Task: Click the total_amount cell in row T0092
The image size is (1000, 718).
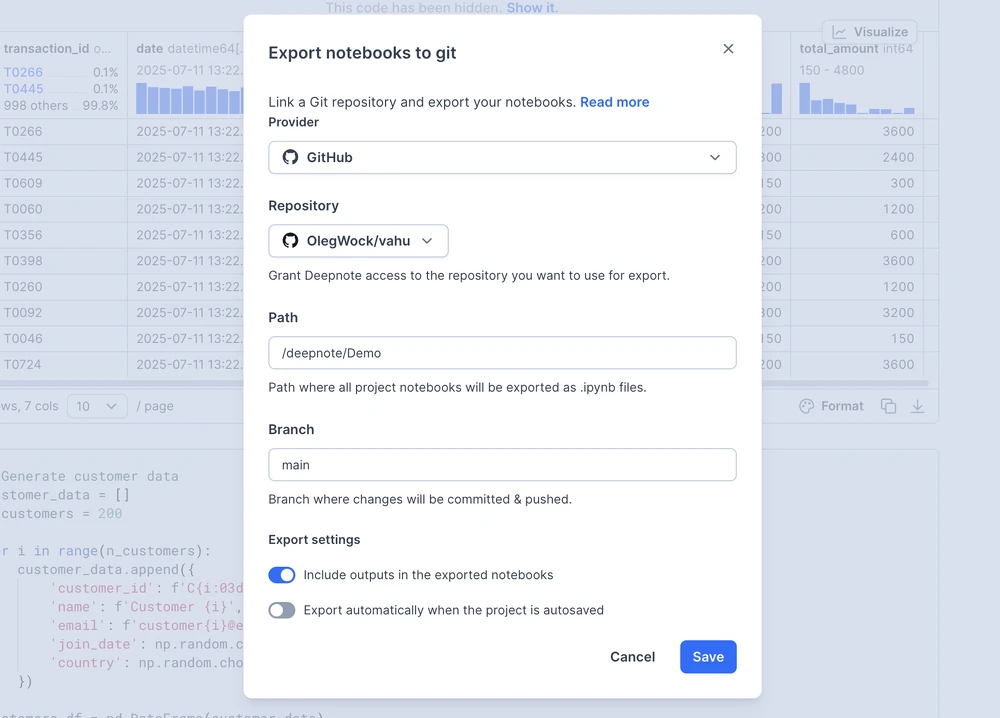Action: (x=857, y=313)
